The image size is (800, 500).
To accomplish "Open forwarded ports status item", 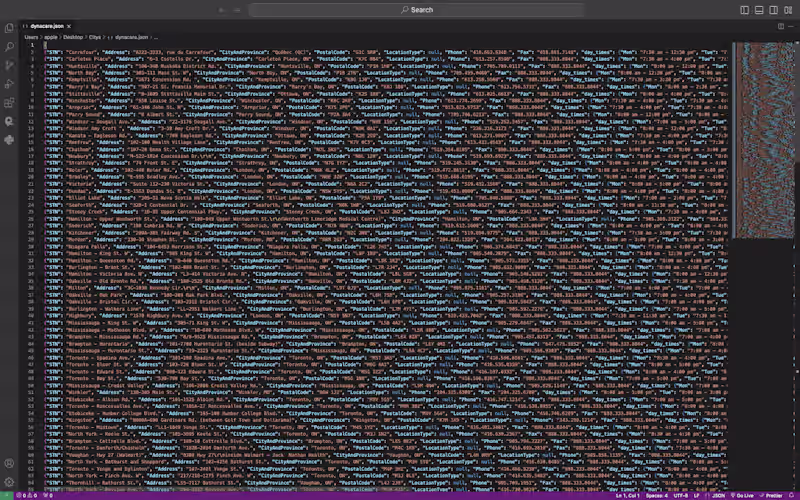I will tap(48, 495).
